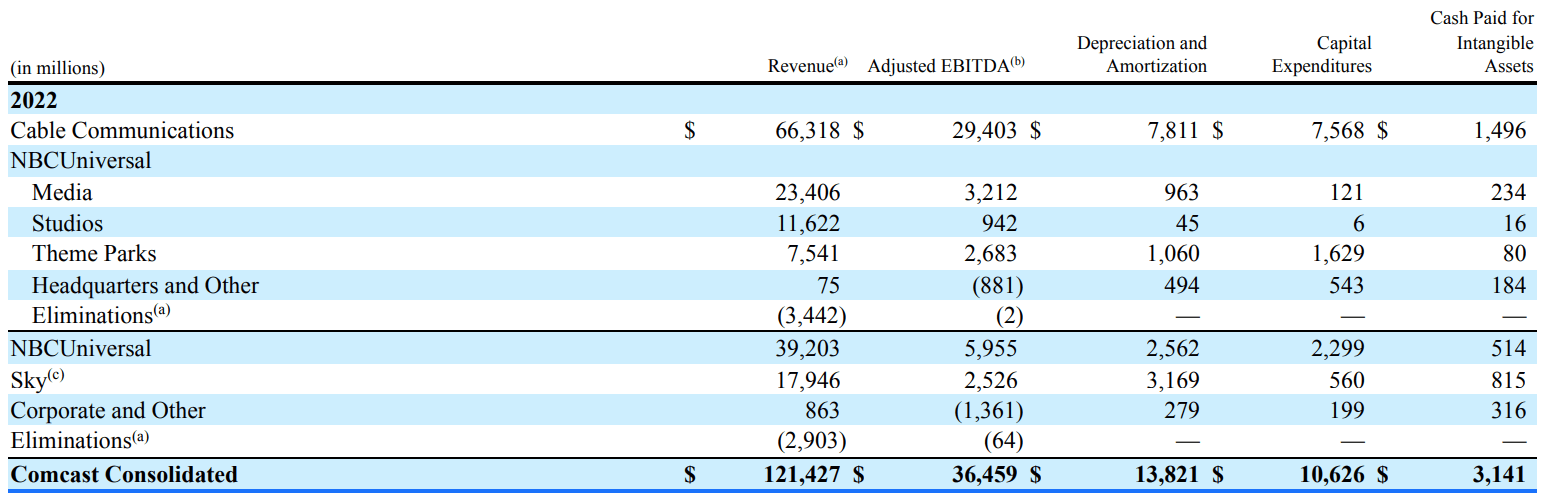Click Media Adjusted EBITDA 3,212

click(x=990, y=193)
